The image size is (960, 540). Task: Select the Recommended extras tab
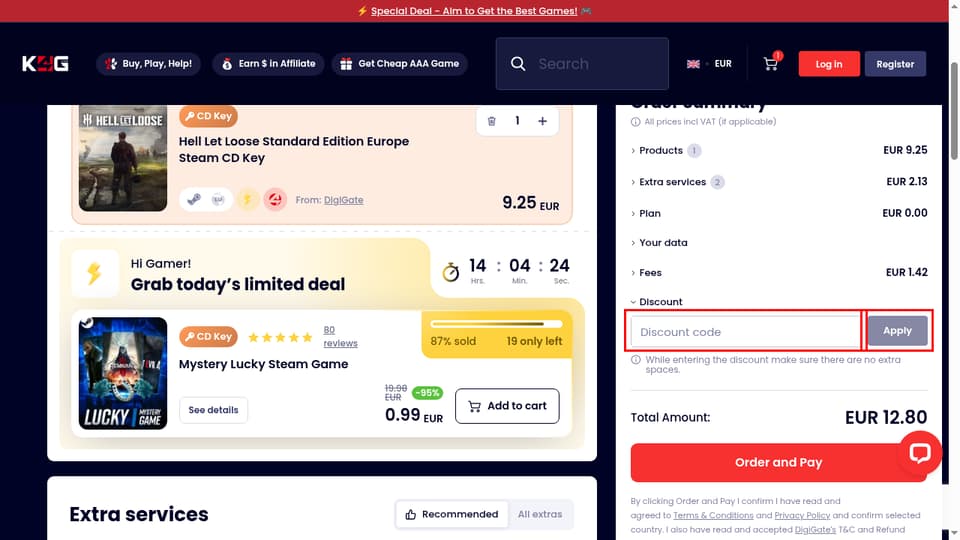tap(452, 514)
